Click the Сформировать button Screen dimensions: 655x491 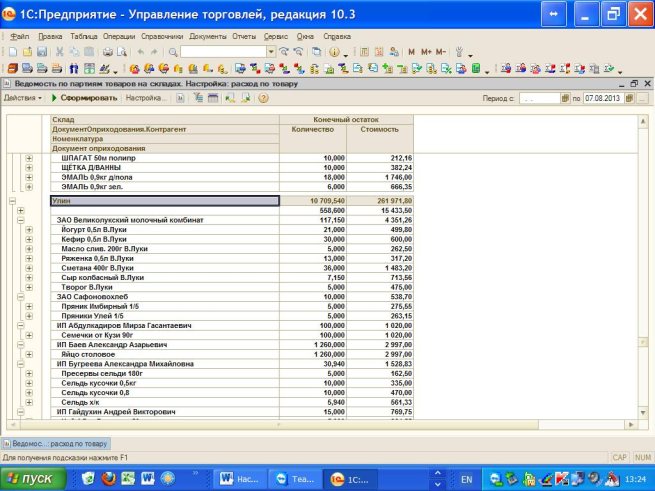[x=84, y=98]
